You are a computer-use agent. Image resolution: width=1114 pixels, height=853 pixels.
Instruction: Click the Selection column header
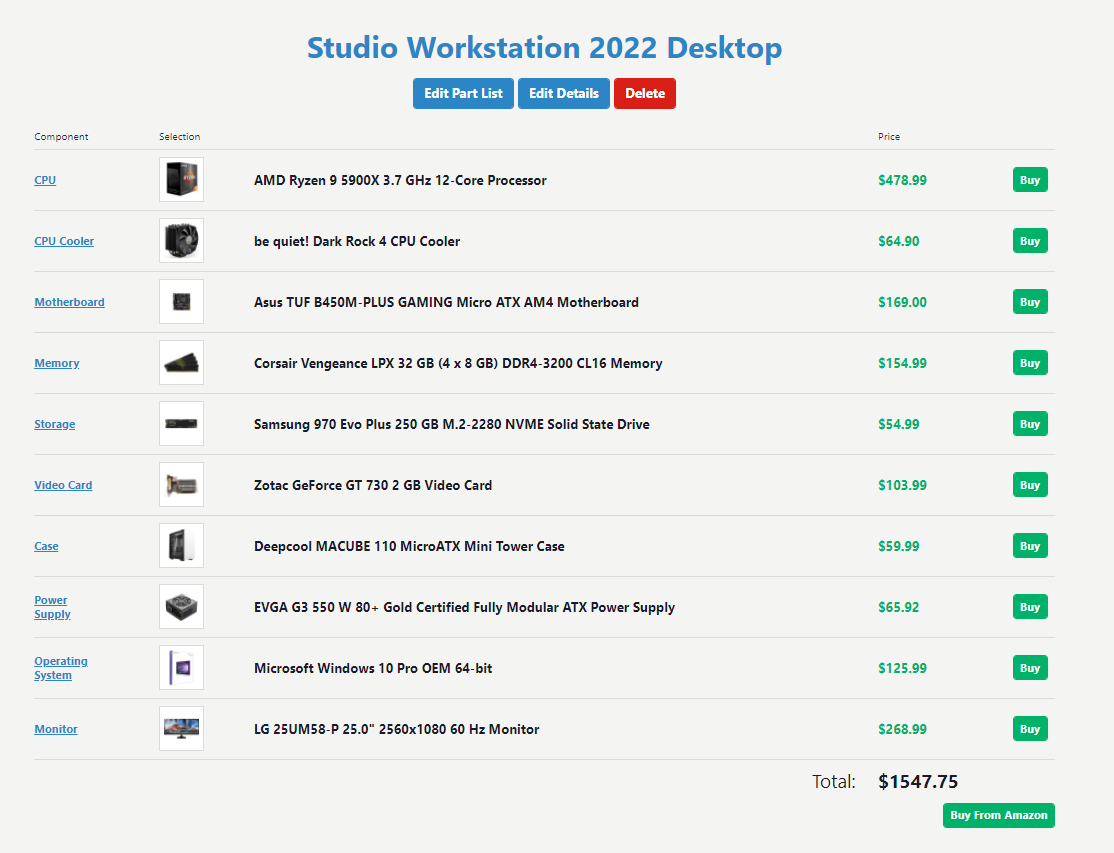click(x=180, y=137)
